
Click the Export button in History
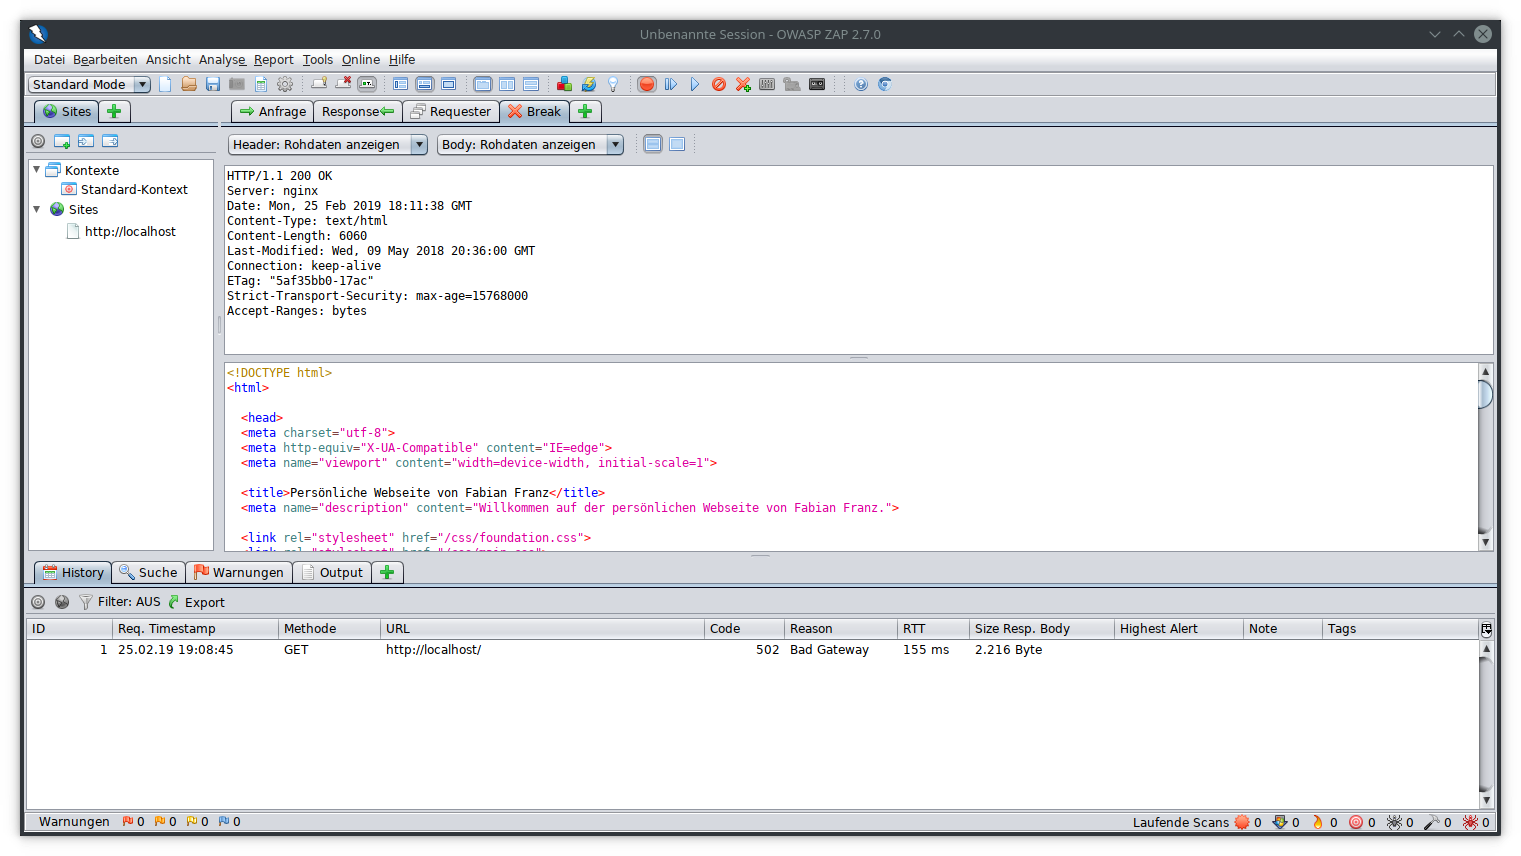click(x=197, y=602)
